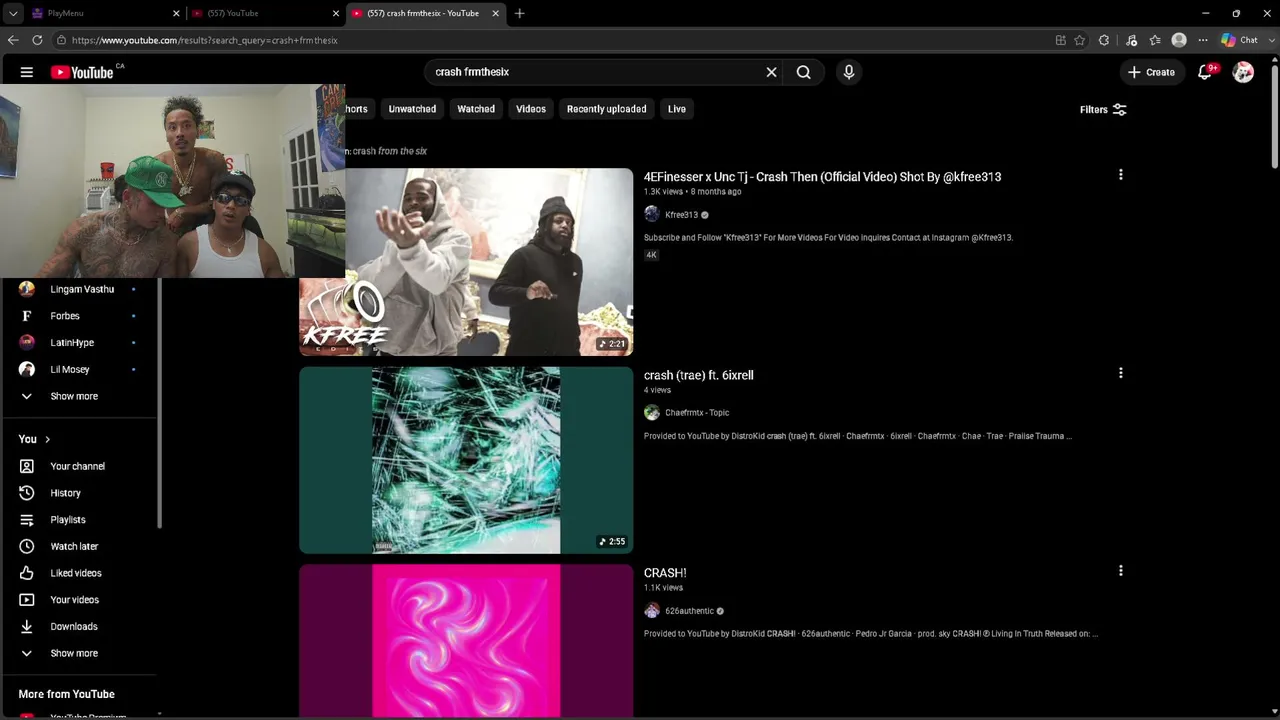Submit search with the magnifier button

click(803, 72)
